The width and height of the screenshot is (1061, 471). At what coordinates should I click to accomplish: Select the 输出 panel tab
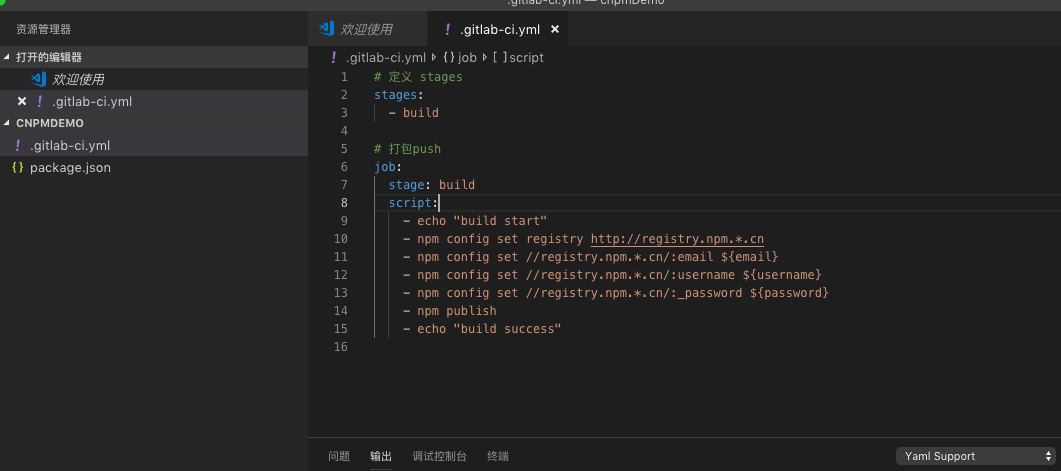pos(381,457)
